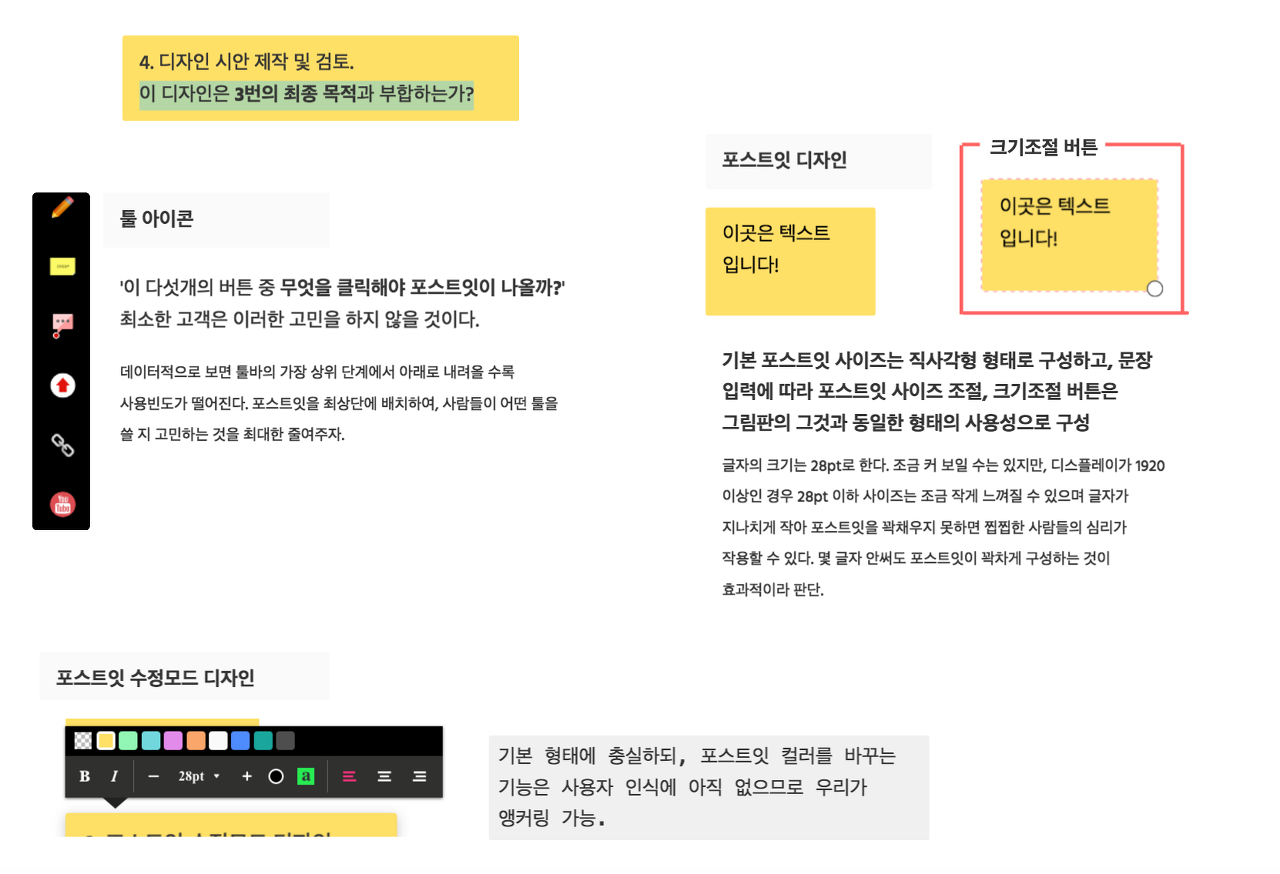Select the pencil drawing tool
The image size is (1280, 874).
click(62, 208)
